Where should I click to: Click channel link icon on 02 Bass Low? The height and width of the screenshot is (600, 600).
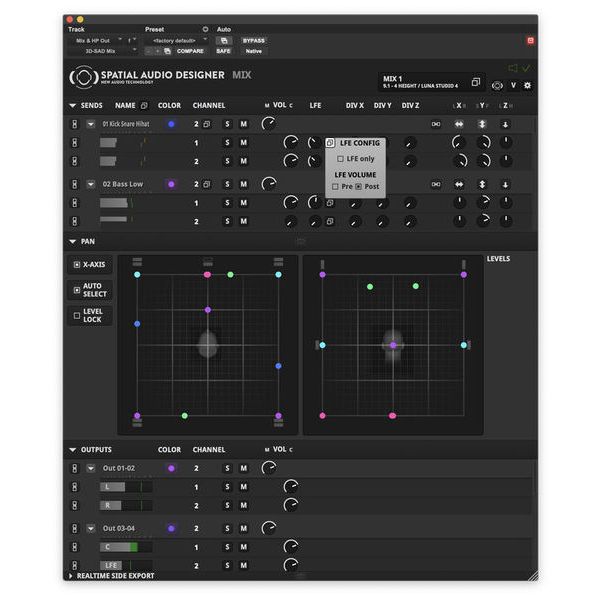tap(207, 184)
